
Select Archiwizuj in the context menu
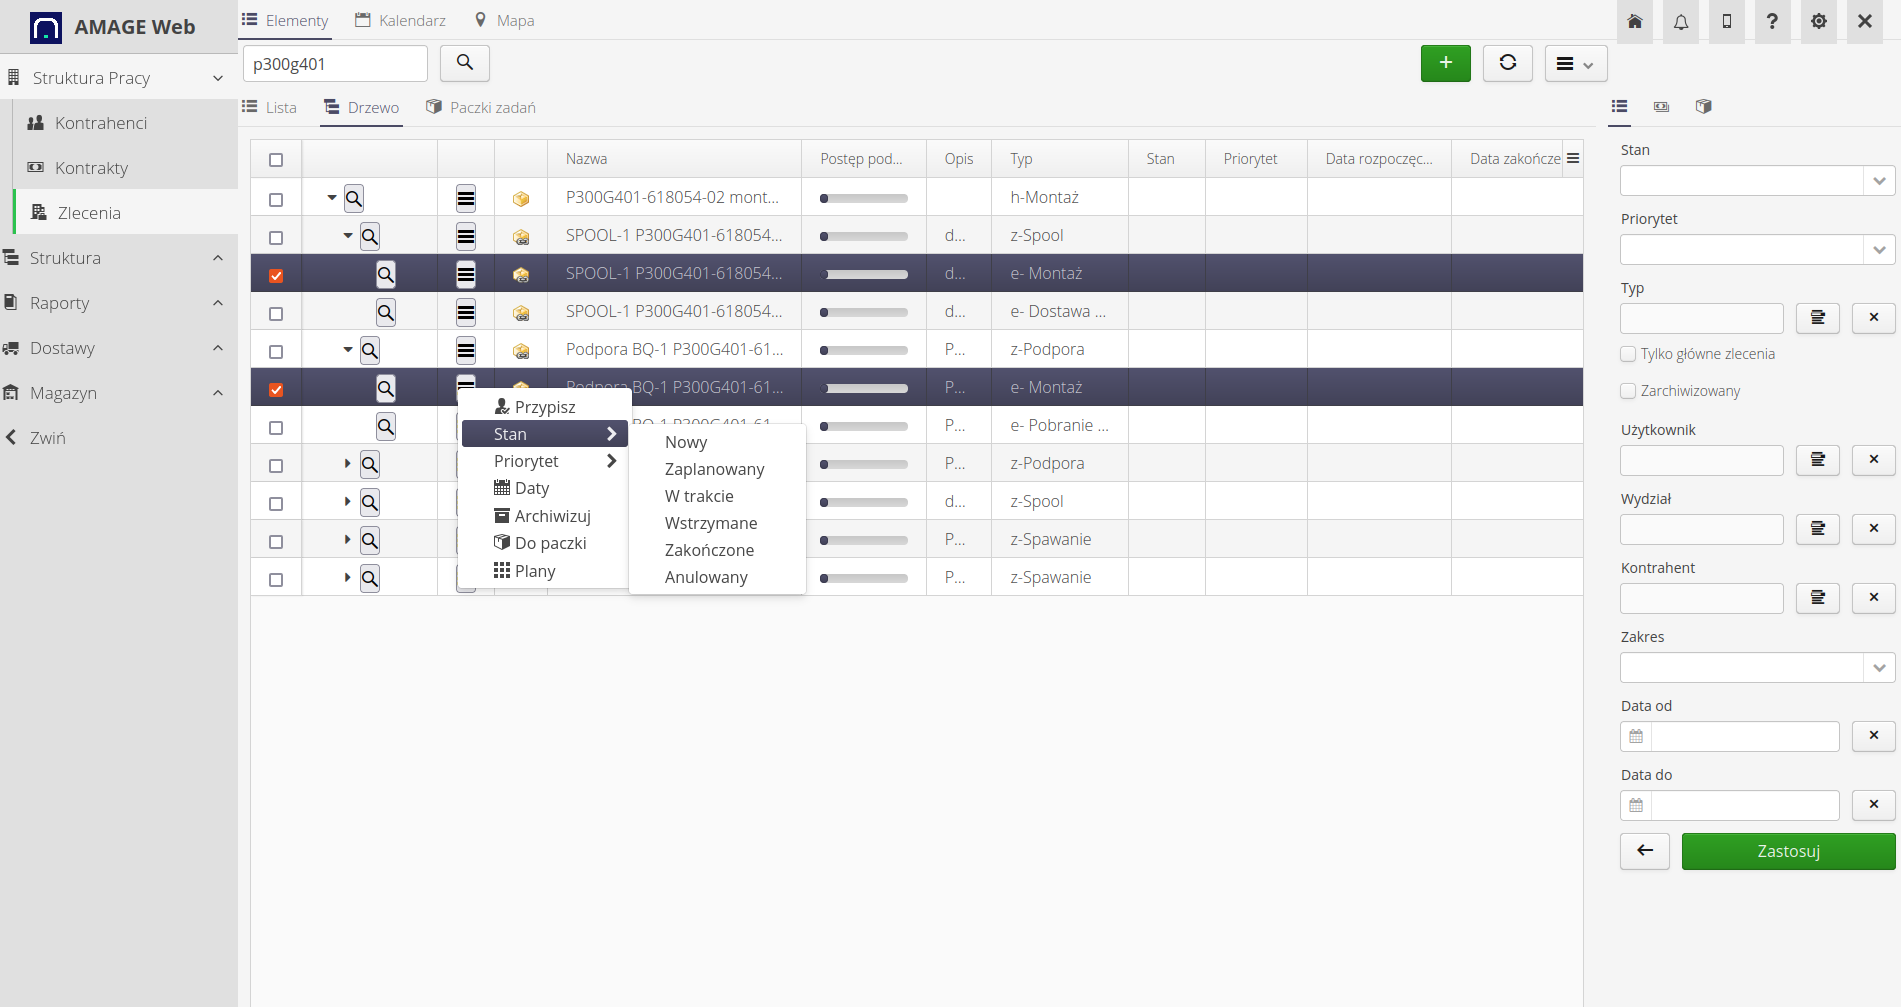(552, 516)
